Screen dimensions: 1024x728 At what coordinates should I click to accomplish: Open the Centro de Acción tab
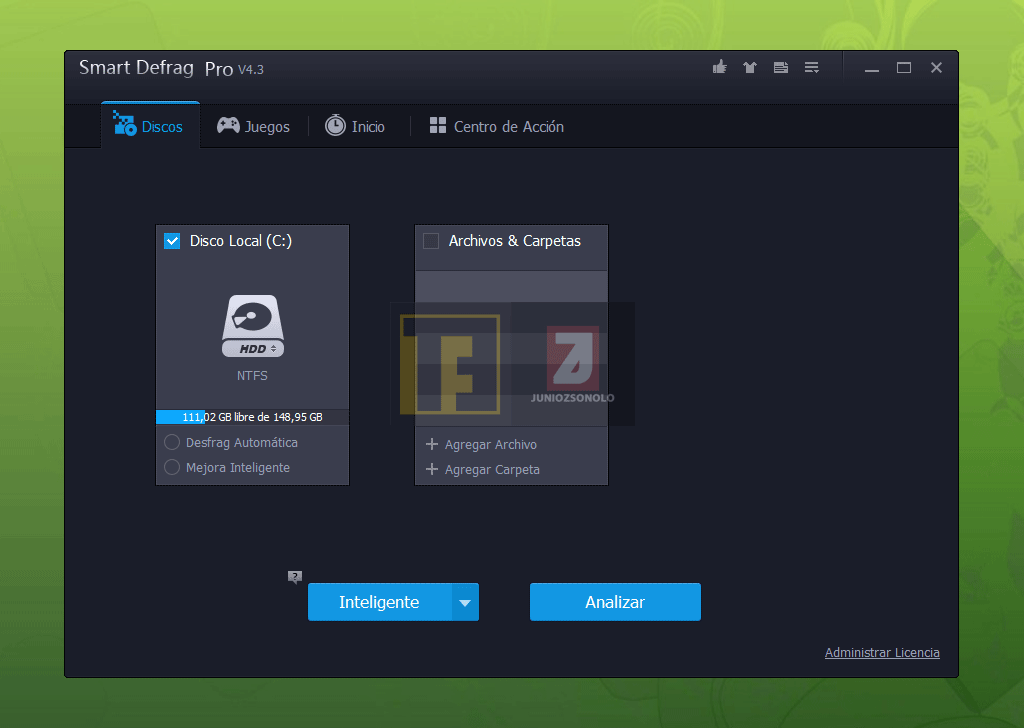click(496, 126)
